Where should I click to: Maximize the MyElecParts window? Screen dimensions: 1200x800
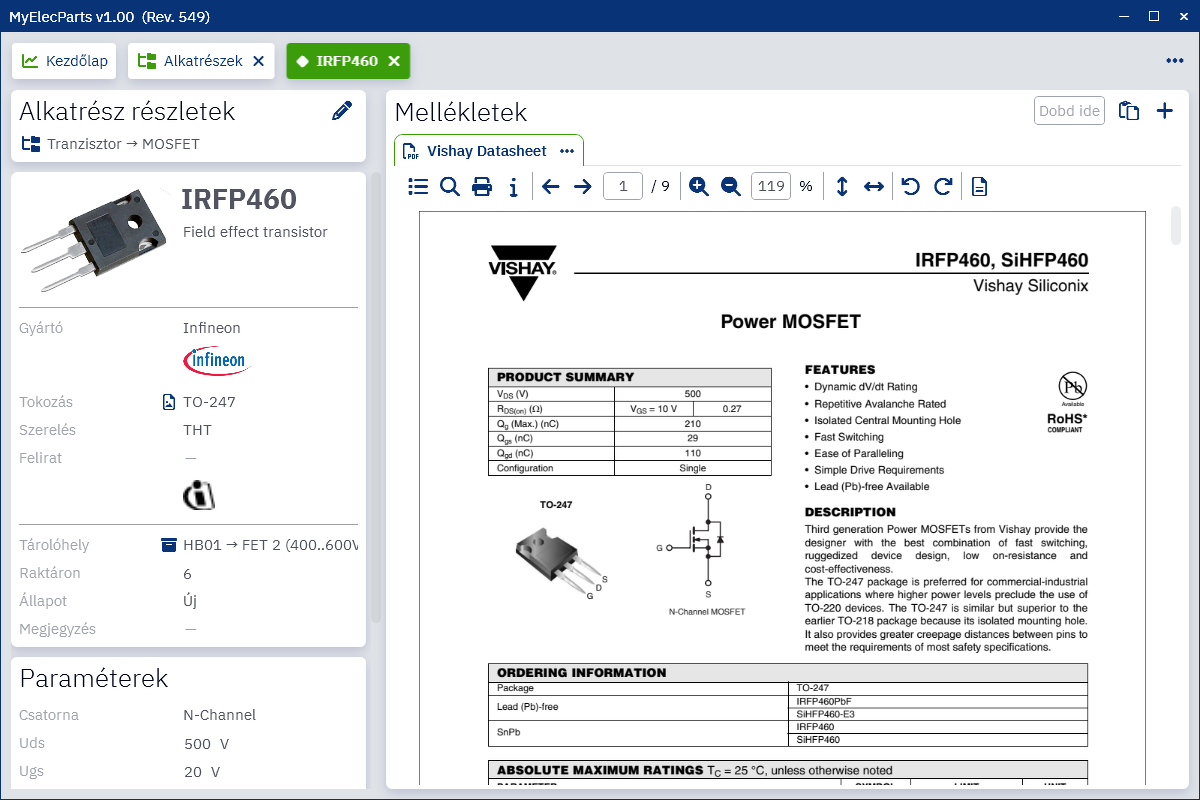(1153, 16)
